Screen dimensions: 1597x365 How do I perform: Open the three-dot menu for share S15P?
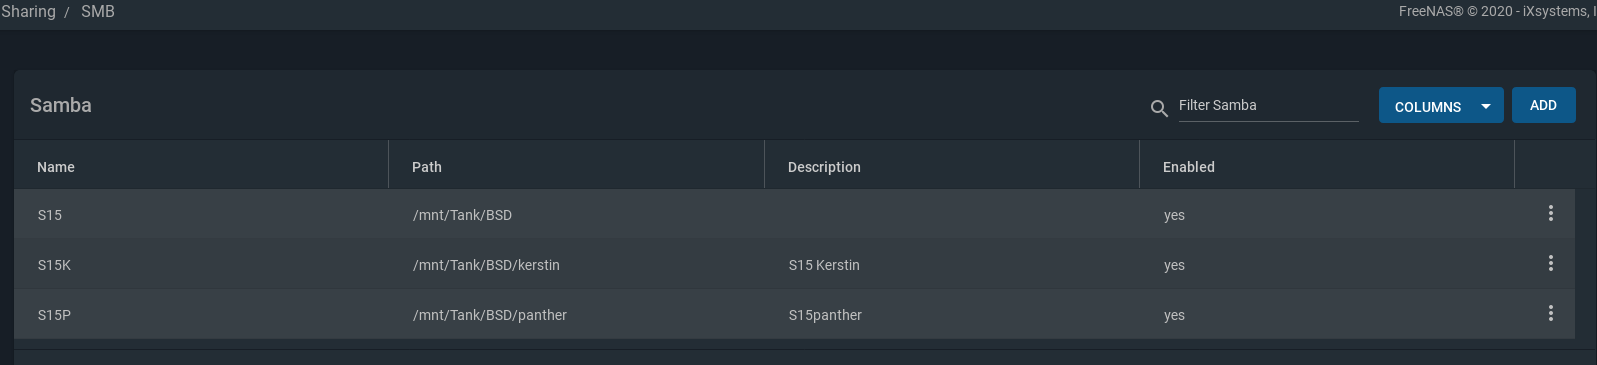pos(1550,314)
